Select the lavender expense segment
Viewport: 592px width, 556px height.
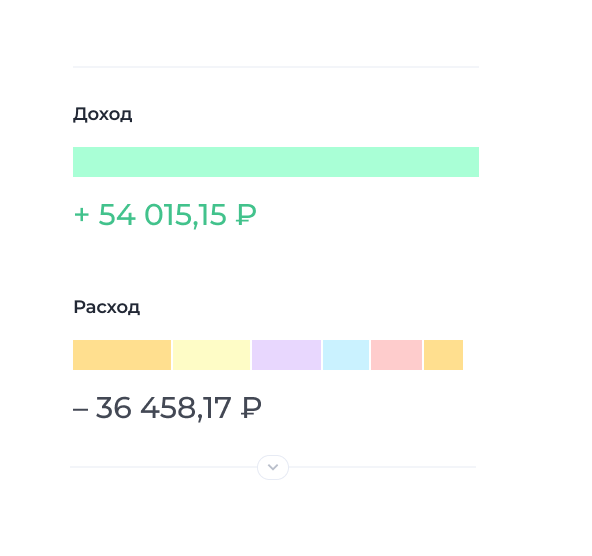pos(287,355)
